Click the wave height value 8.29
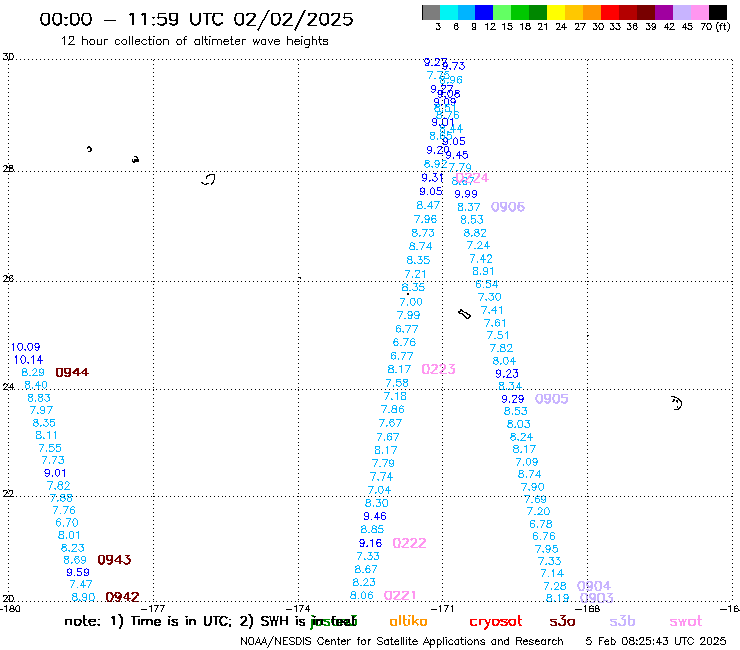Screen dimensions: 740x650 33,372
